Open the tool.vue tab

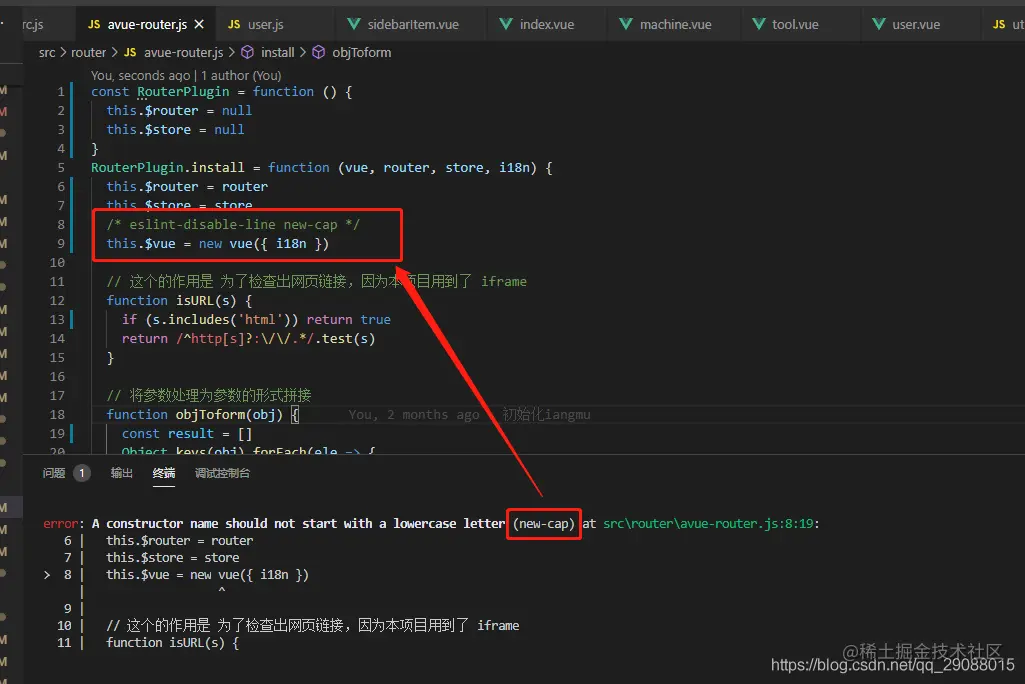(x=795, y=24)
